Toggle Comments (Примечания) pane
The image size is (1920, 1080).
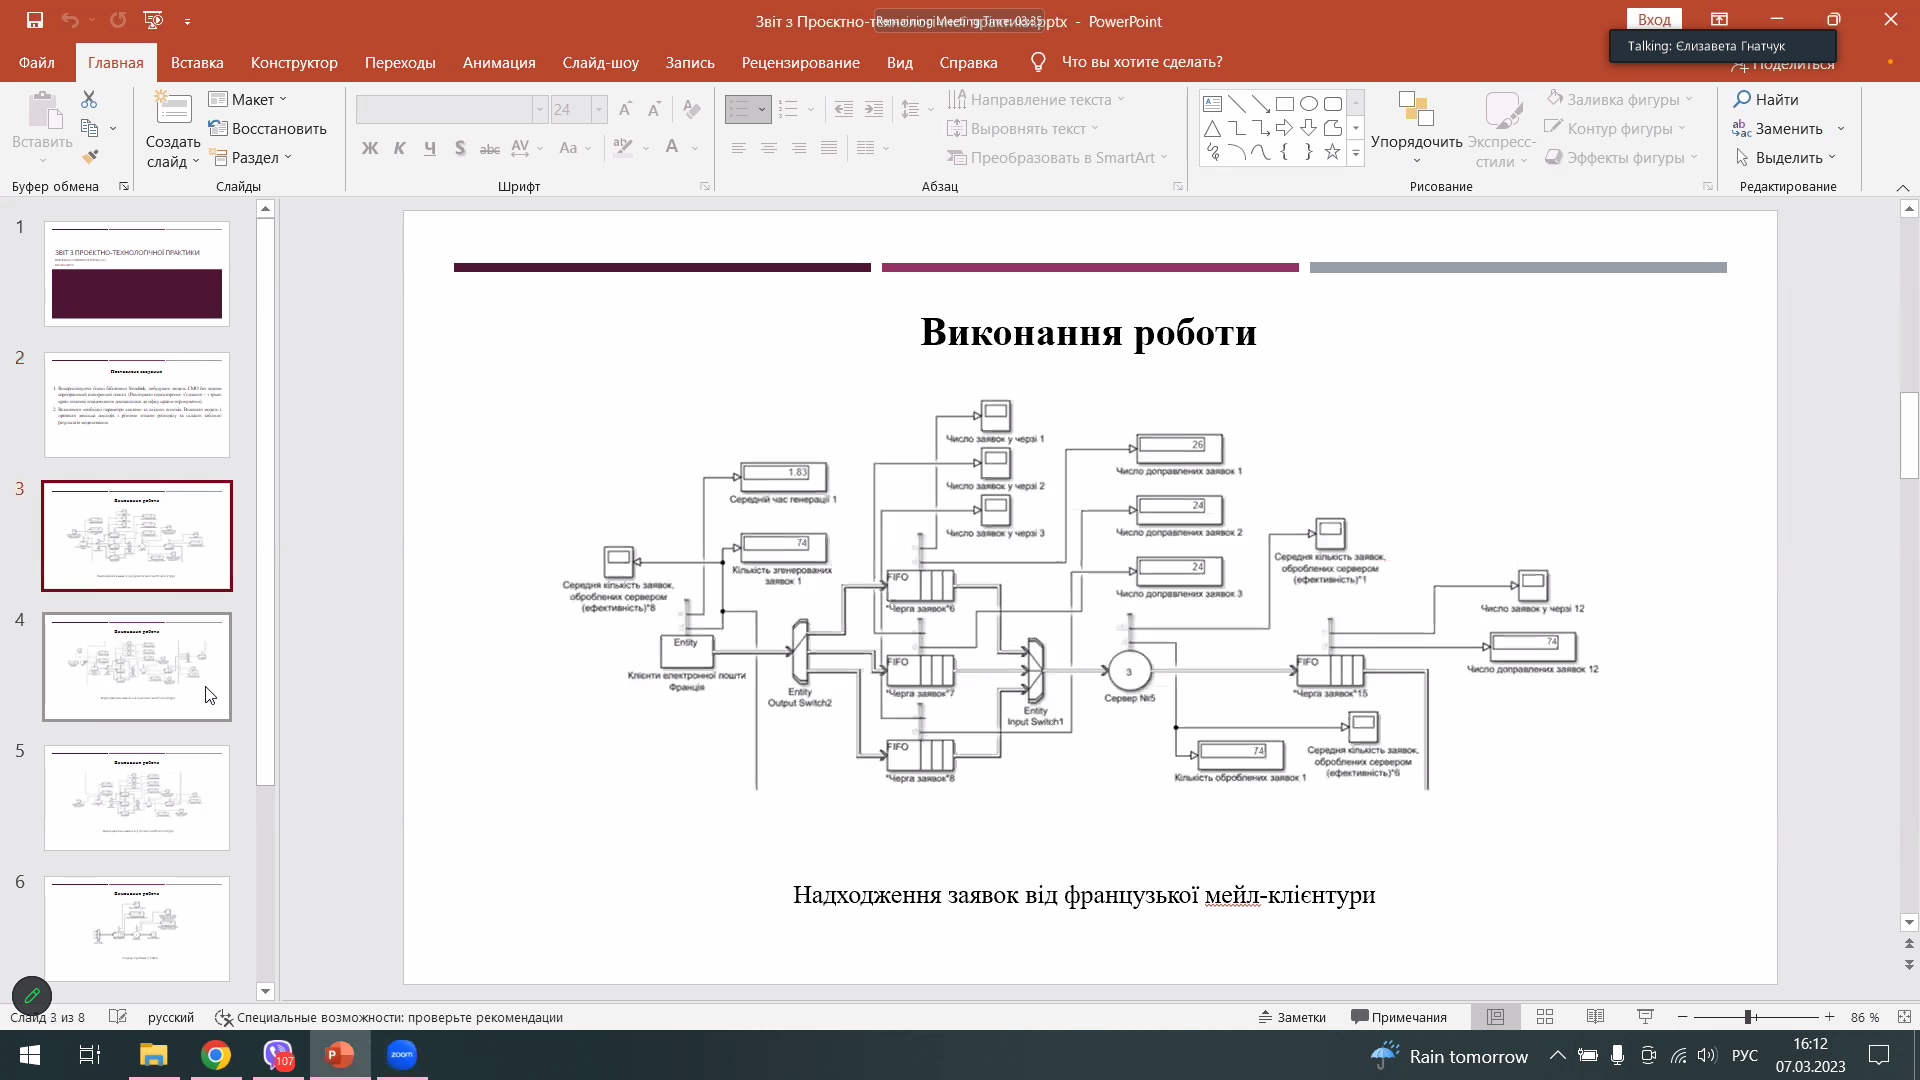1399,1017
